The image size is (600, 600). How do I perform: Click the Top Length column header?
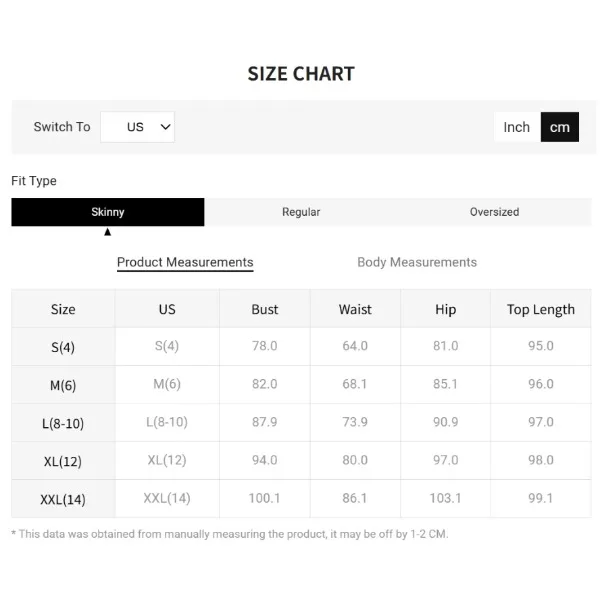(541, 309)
